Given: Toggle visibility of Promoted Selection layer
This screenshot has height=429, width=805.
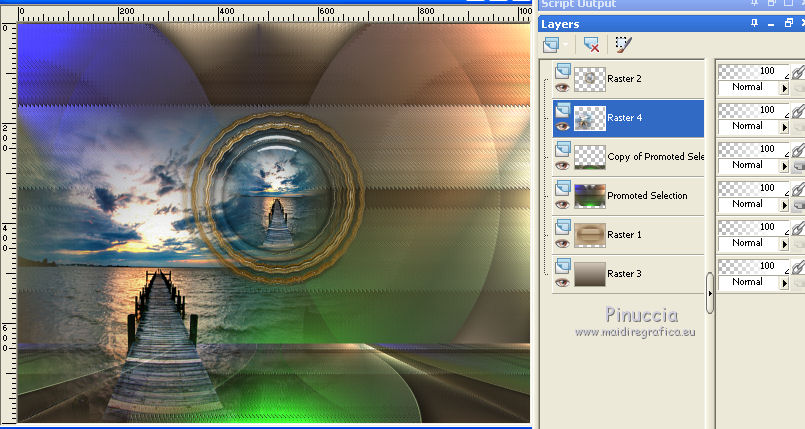Looking at the screenshot, I should [563, 204].
